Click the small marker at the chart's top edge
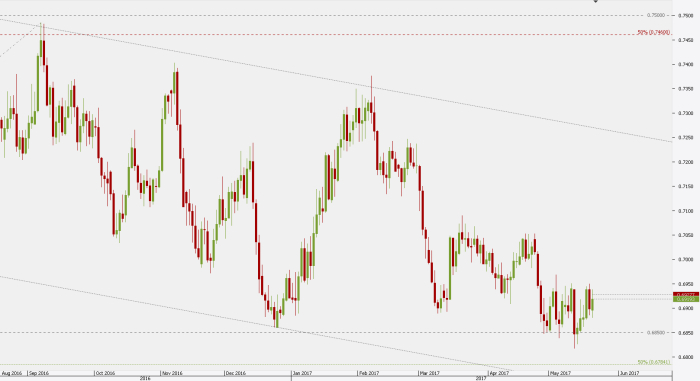The image size is (700, 381). (x=595, y=1)
